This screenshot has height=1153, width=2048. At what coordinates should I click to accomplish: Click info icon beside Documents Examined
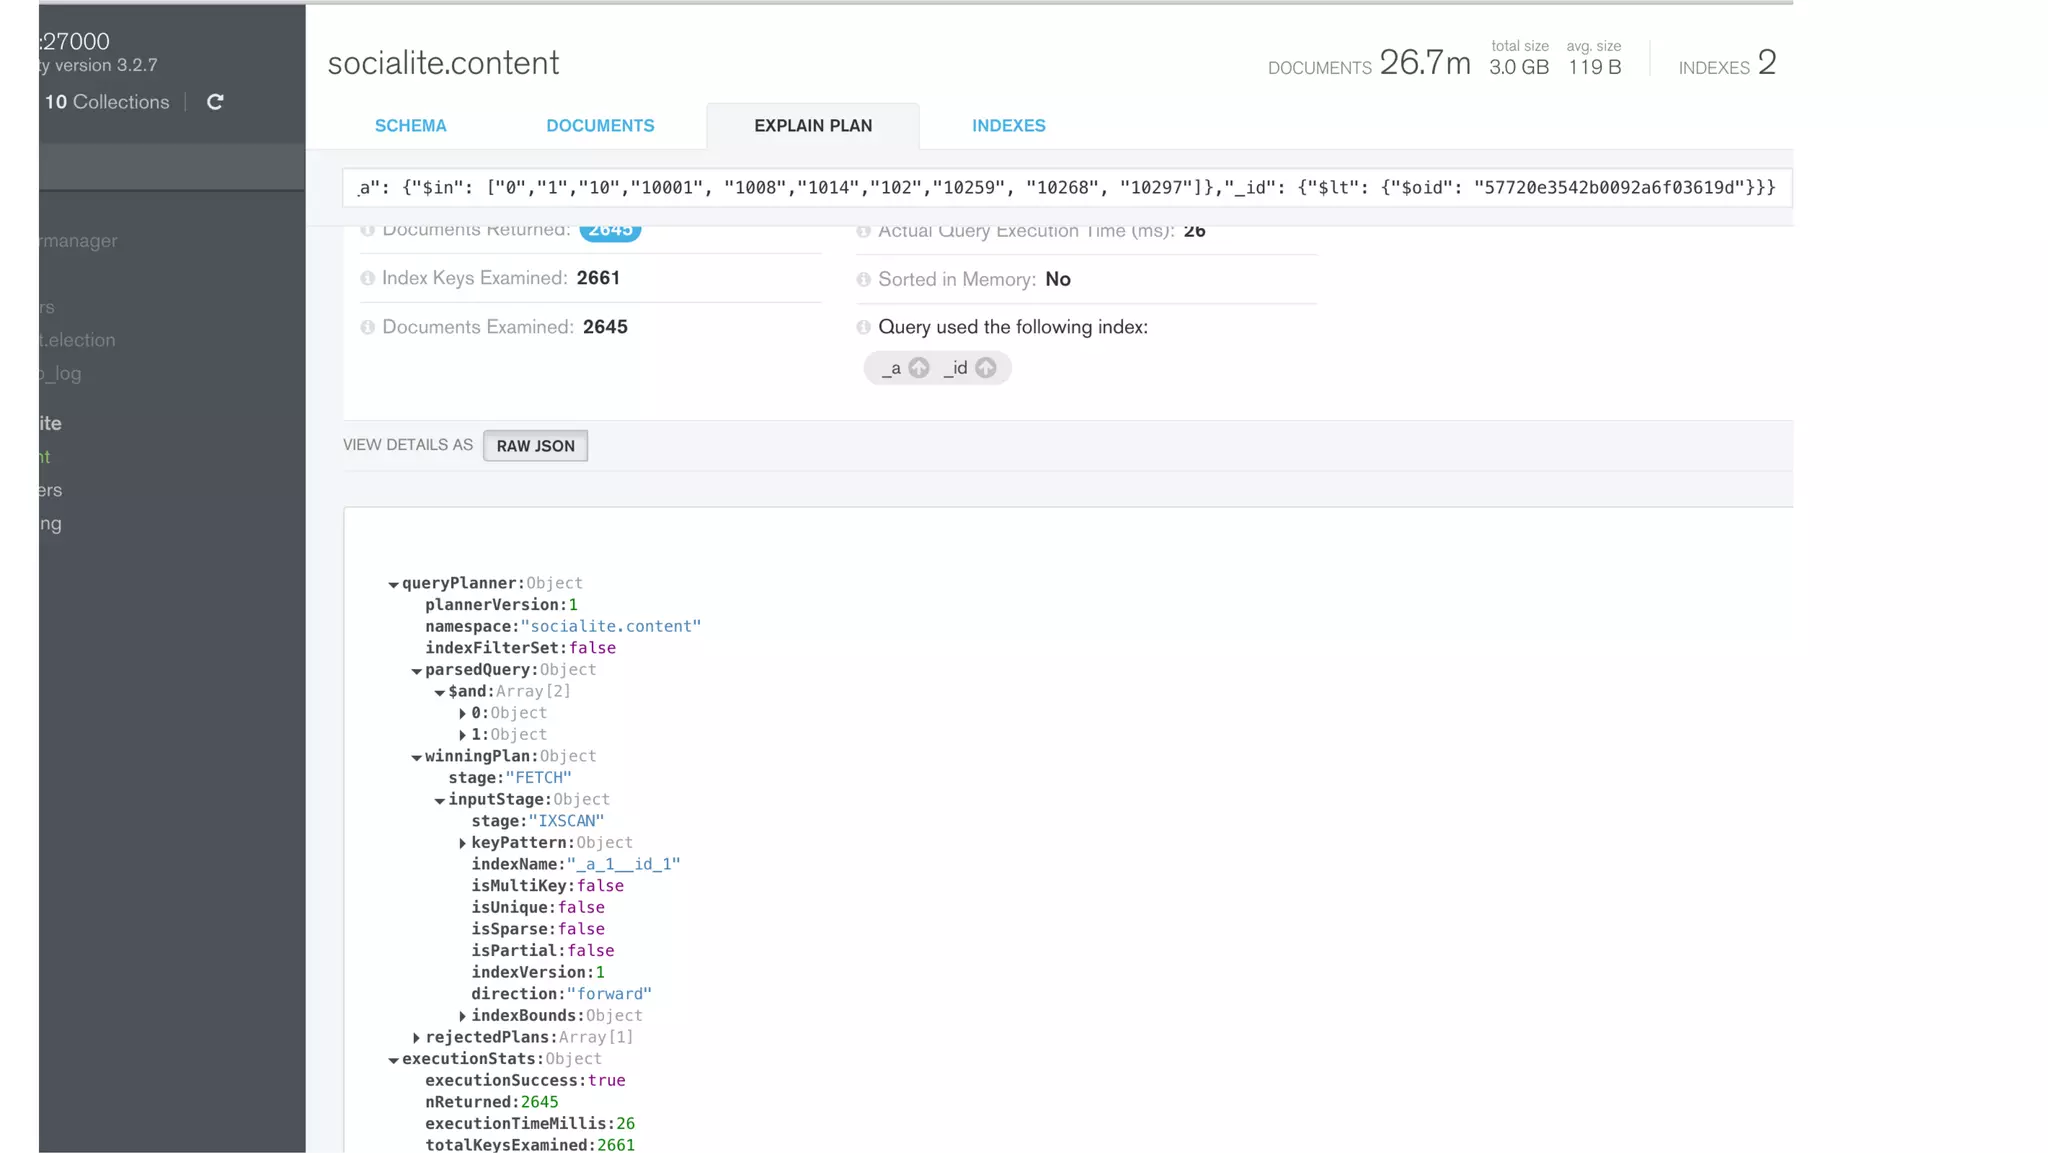pyautogui.click(x=367, y=328)
